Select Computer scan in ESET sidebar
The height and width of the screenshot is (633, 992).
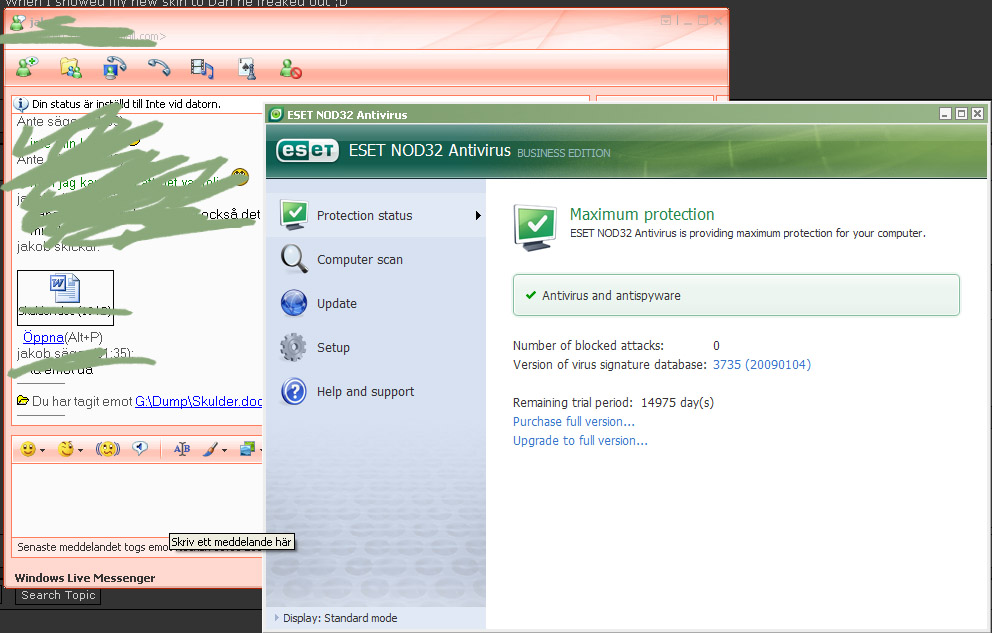pos(359,260)
